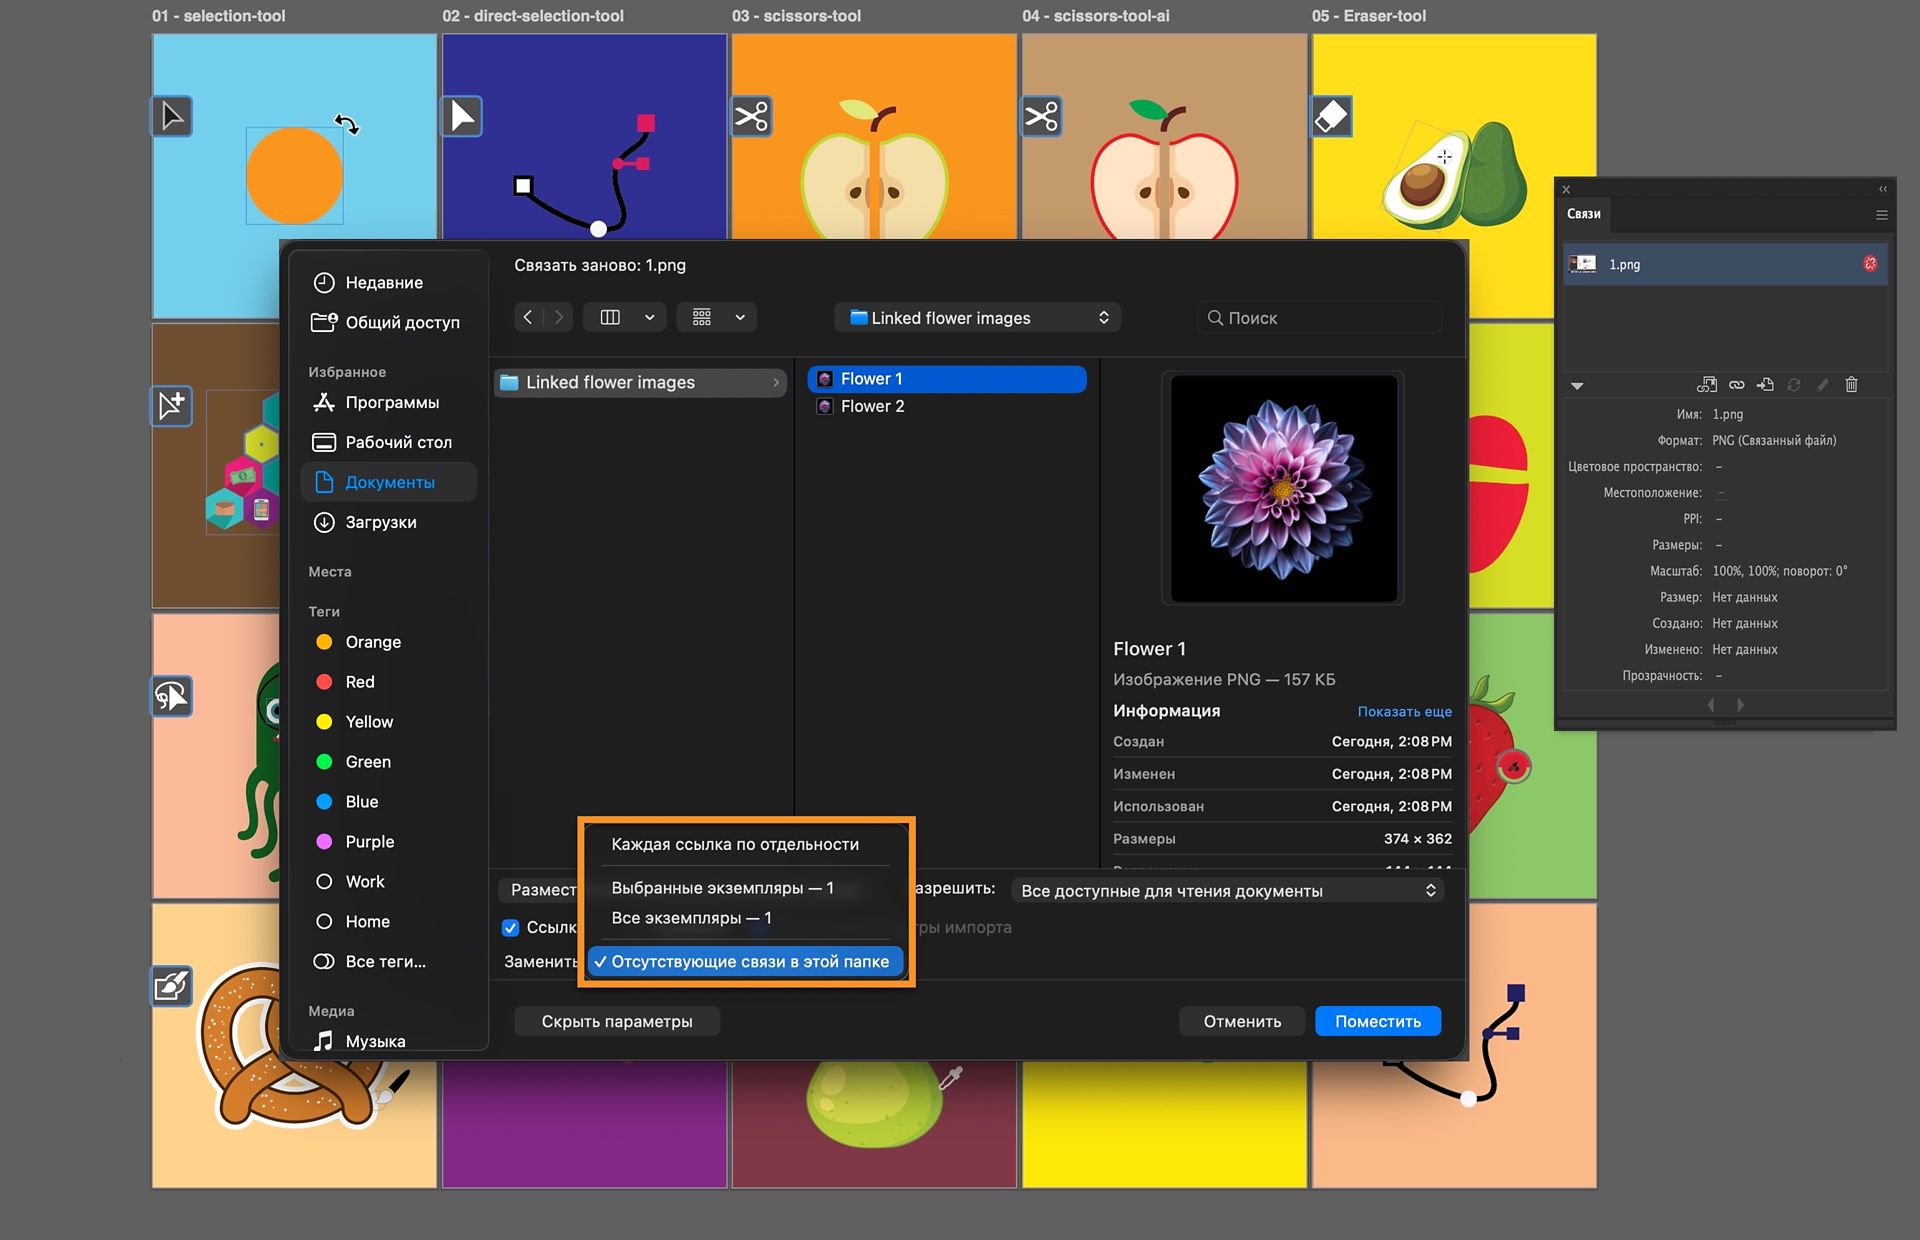Screen dimensions: 1920x1240
Task: Open Общий доступ in the dialog sidebar
Action: (x=386, y=322)
